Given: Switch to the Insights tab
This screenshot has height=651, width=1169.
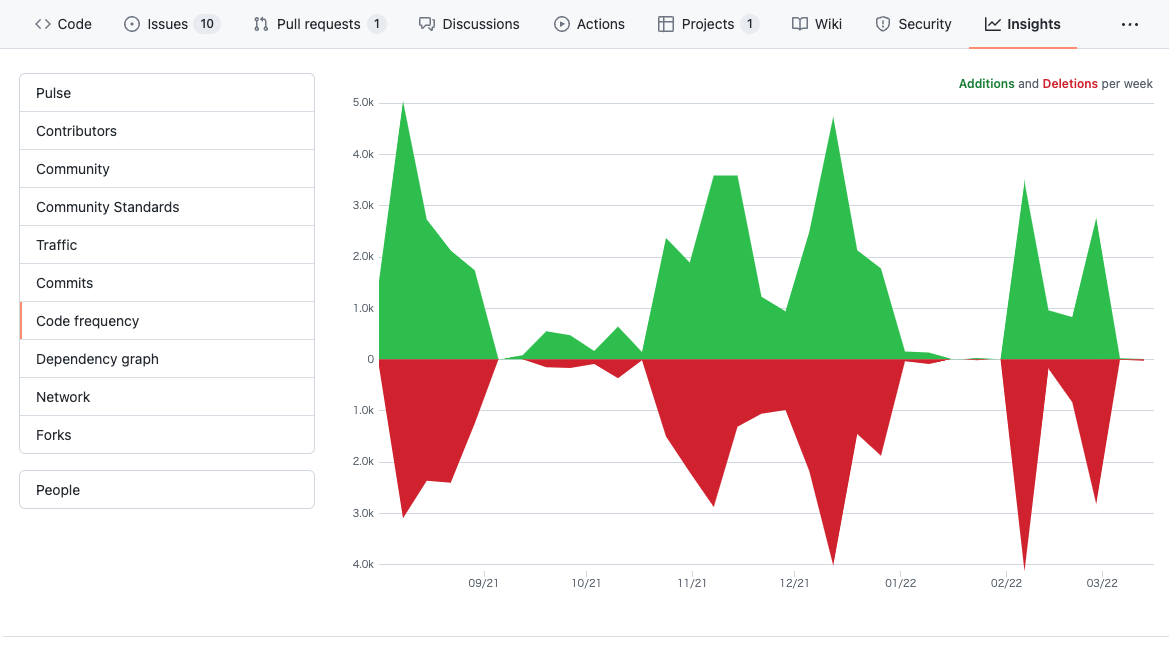Looking at the screenshot, I should point(1022,23).
